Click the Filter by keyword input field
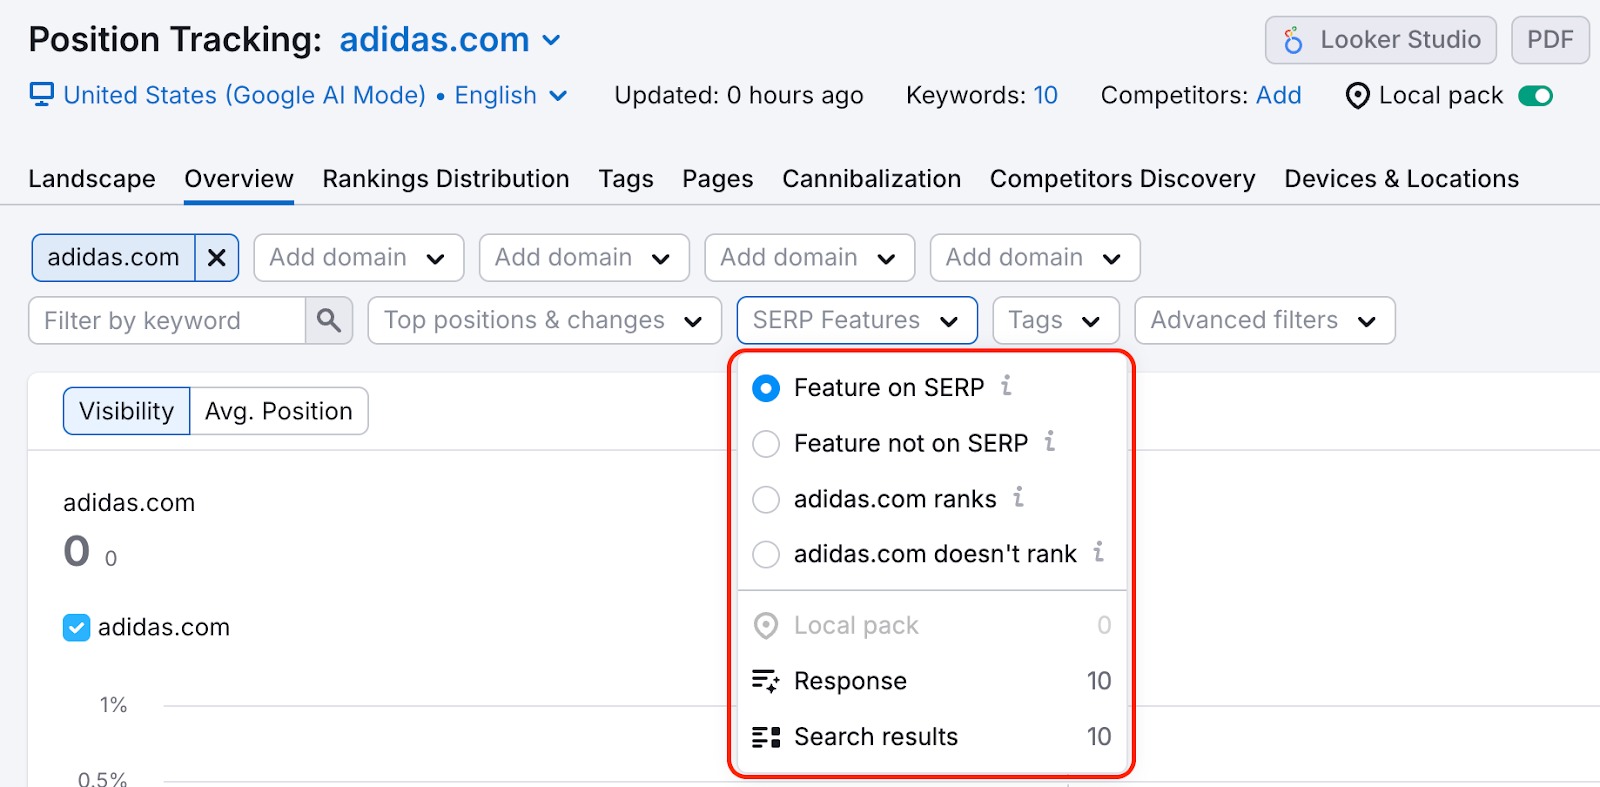Image resolution: width=1600 pixels, height=787 pixels. (x=167, y=320)
